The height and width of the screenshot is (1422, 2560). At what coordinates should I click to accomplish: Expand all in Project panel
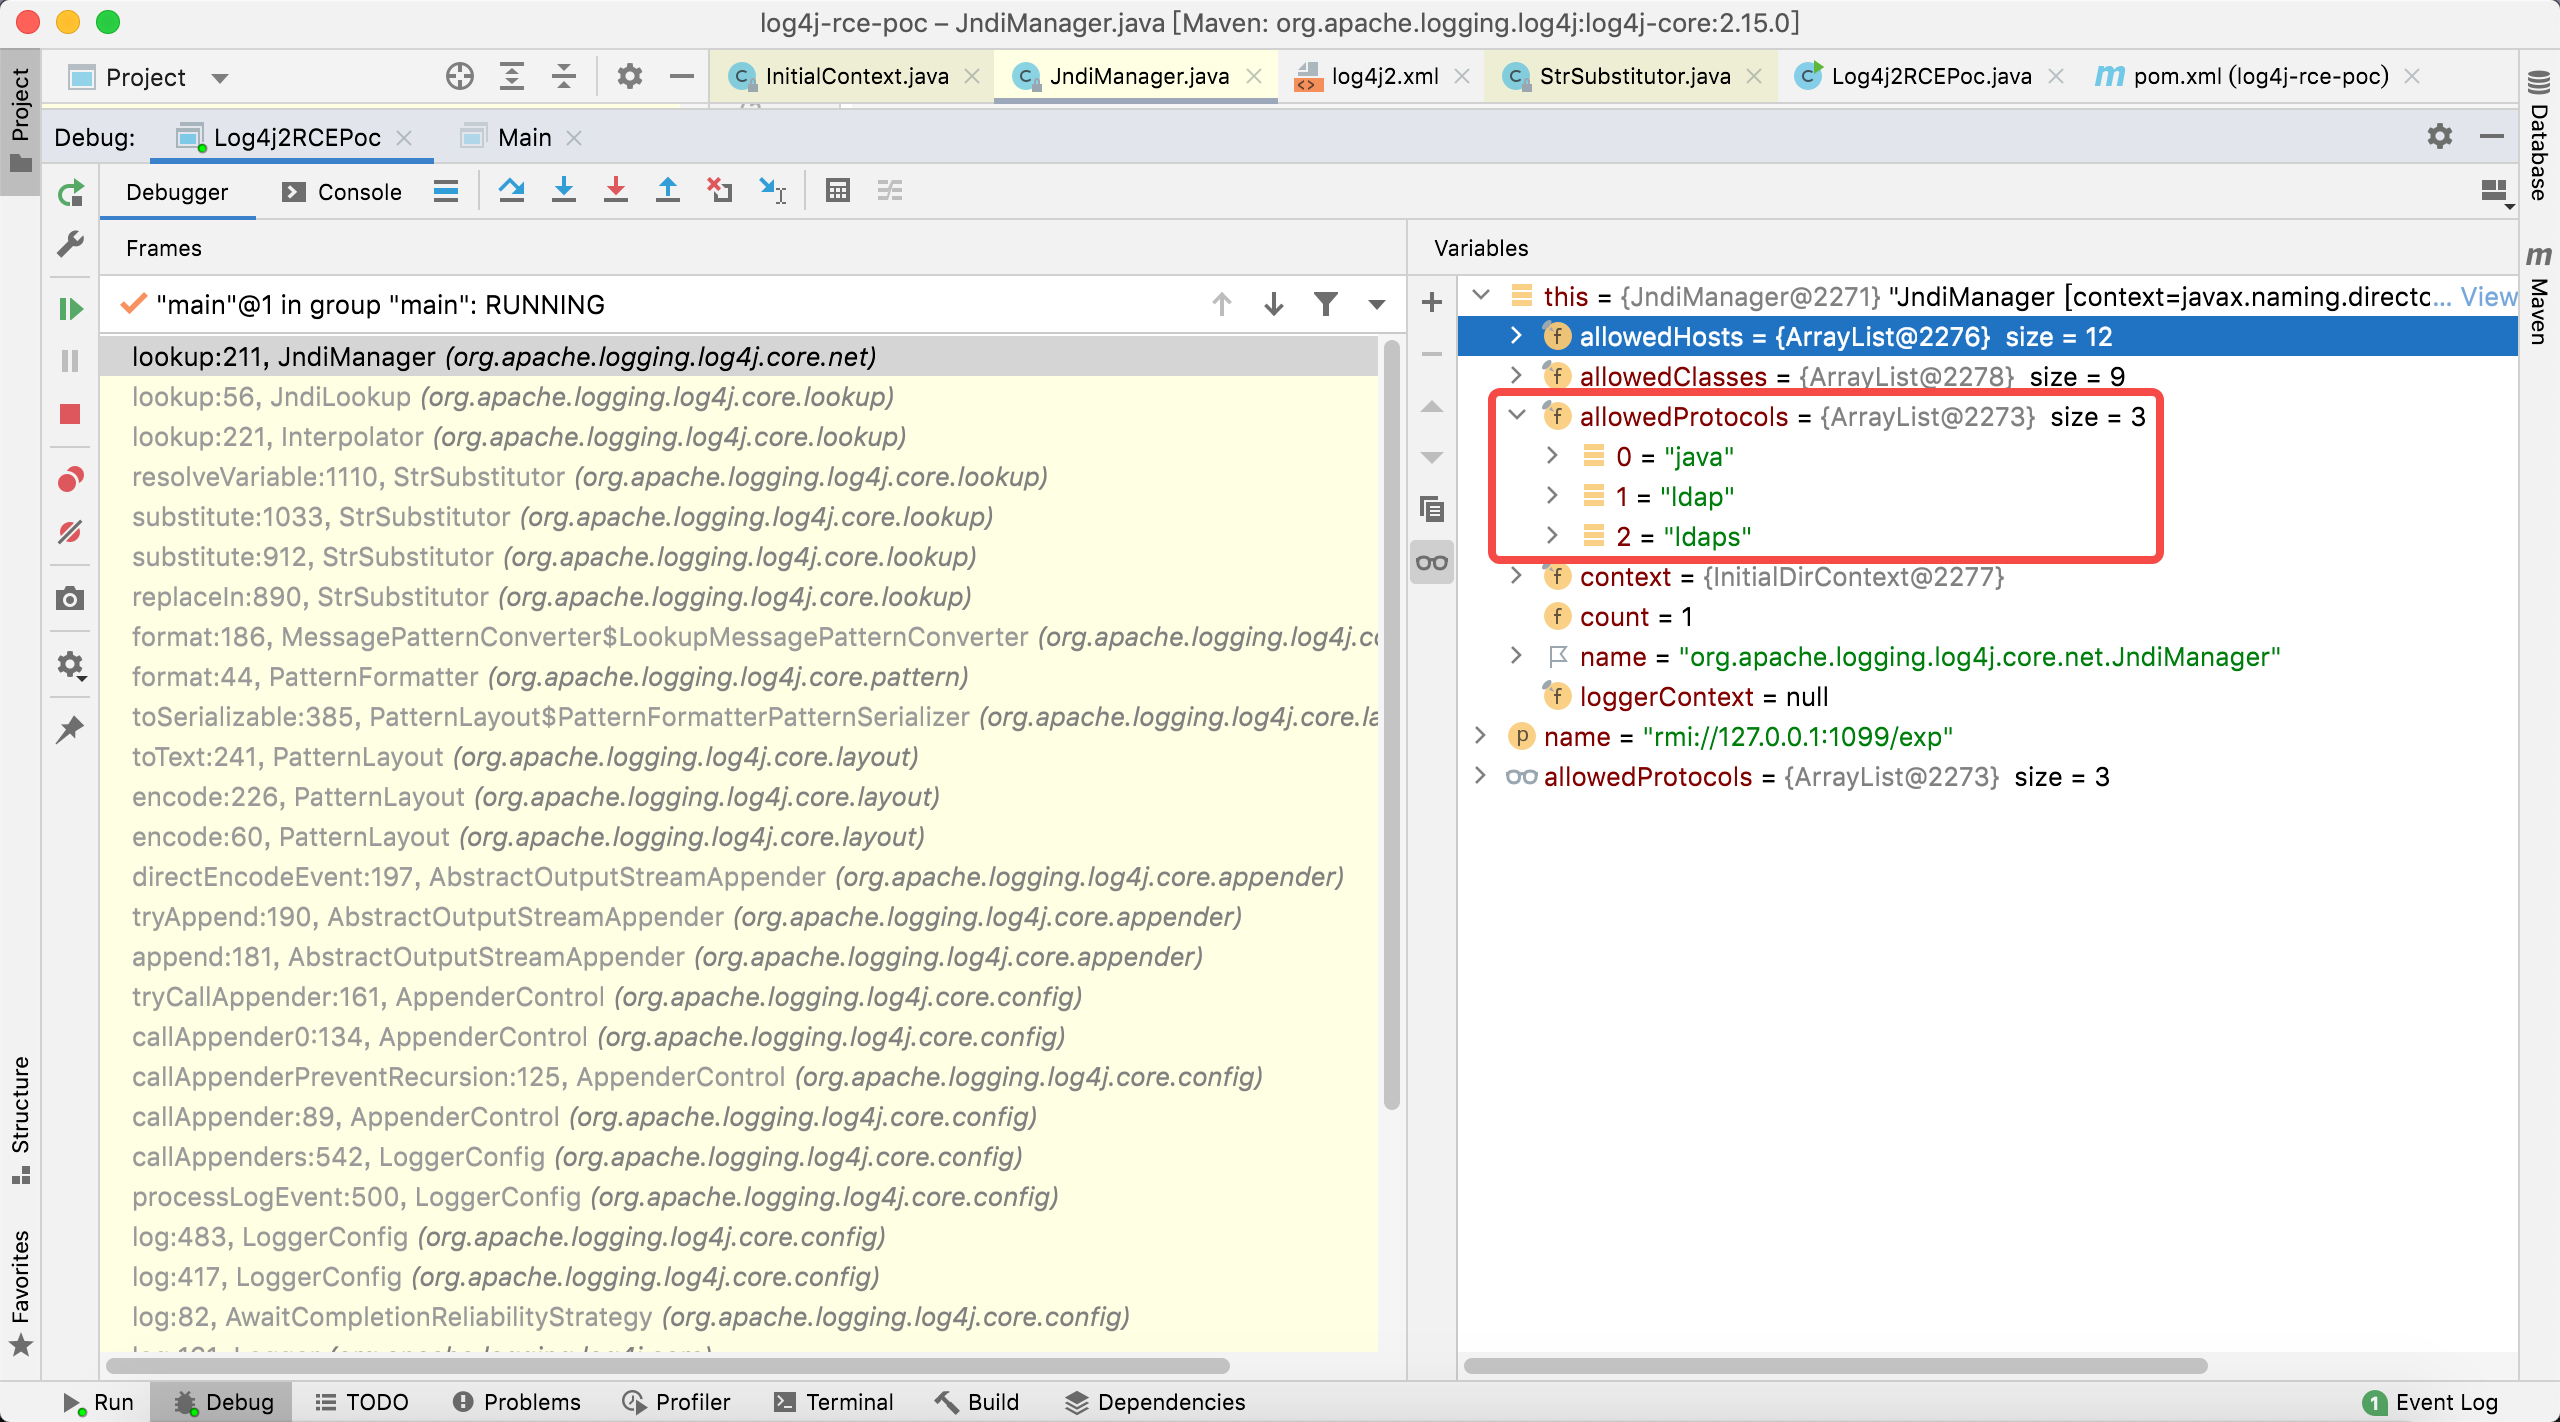pyautogui.click(x=512, y=77)
